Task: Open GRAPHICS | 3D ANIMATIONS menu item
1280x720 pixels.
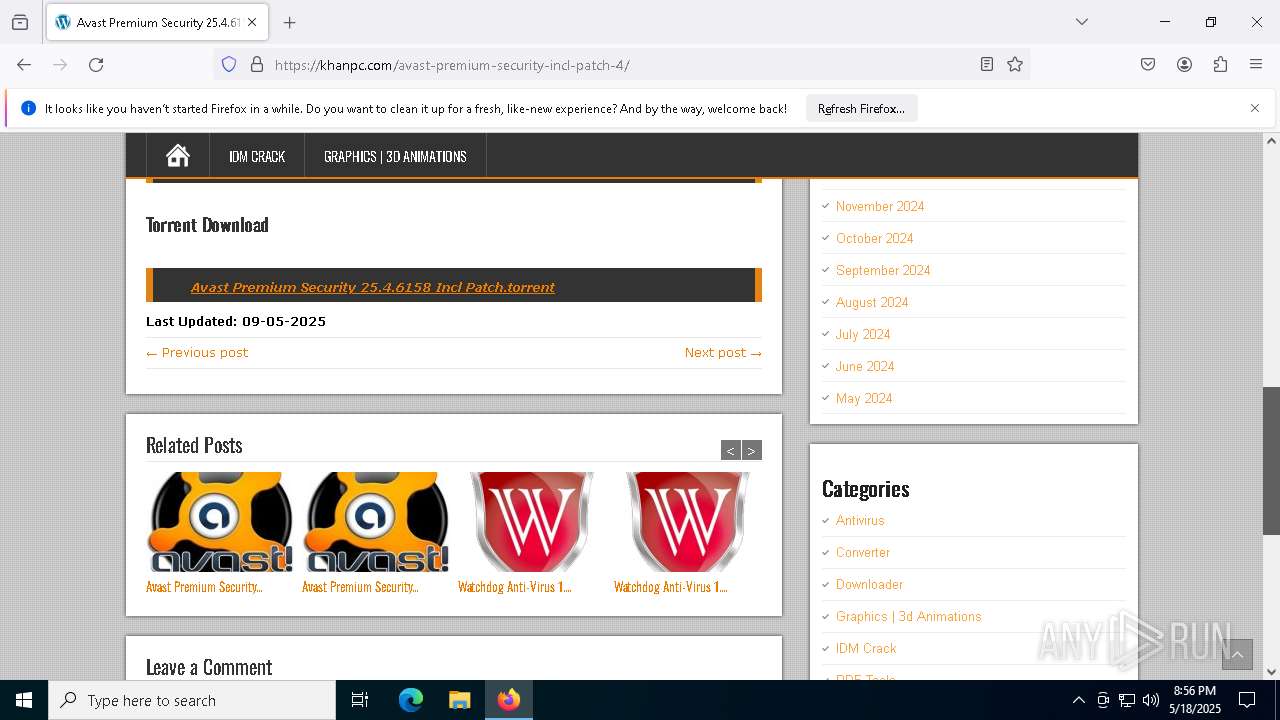Action: 395,156
